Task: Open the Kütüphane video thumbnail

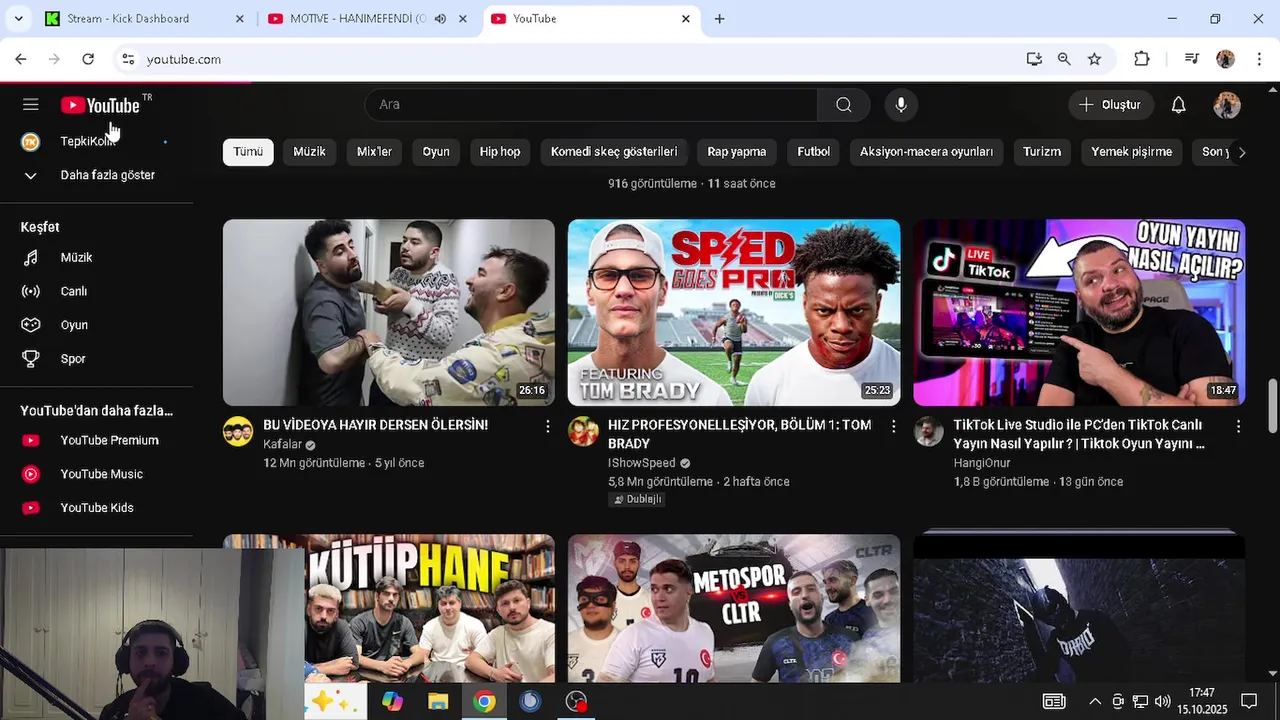Action: [x=430, y=608]
